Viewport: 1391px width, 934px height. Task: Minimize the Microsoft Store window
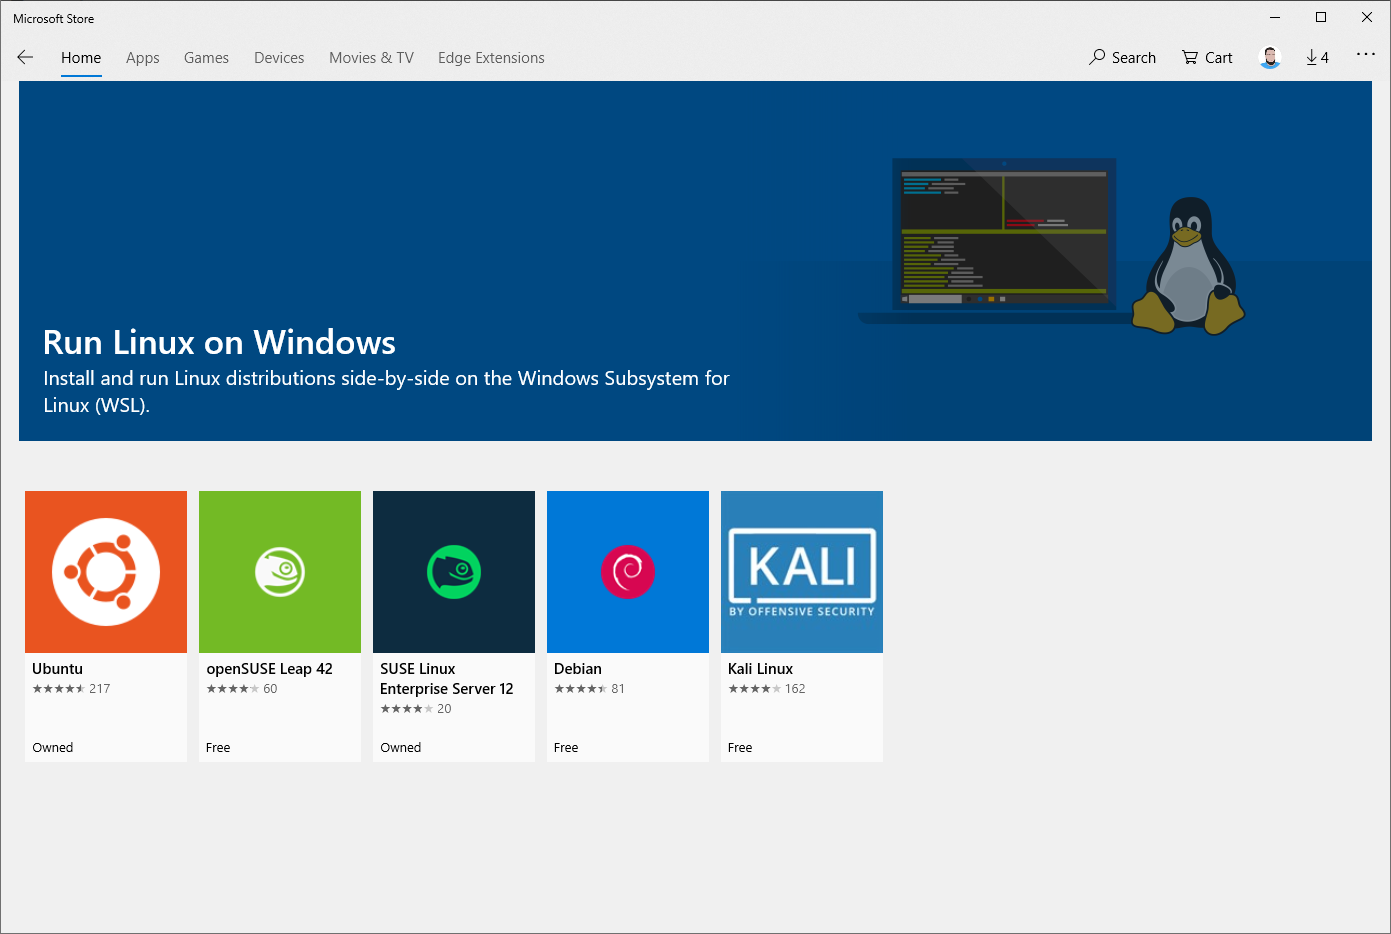tap(1275, 17)
